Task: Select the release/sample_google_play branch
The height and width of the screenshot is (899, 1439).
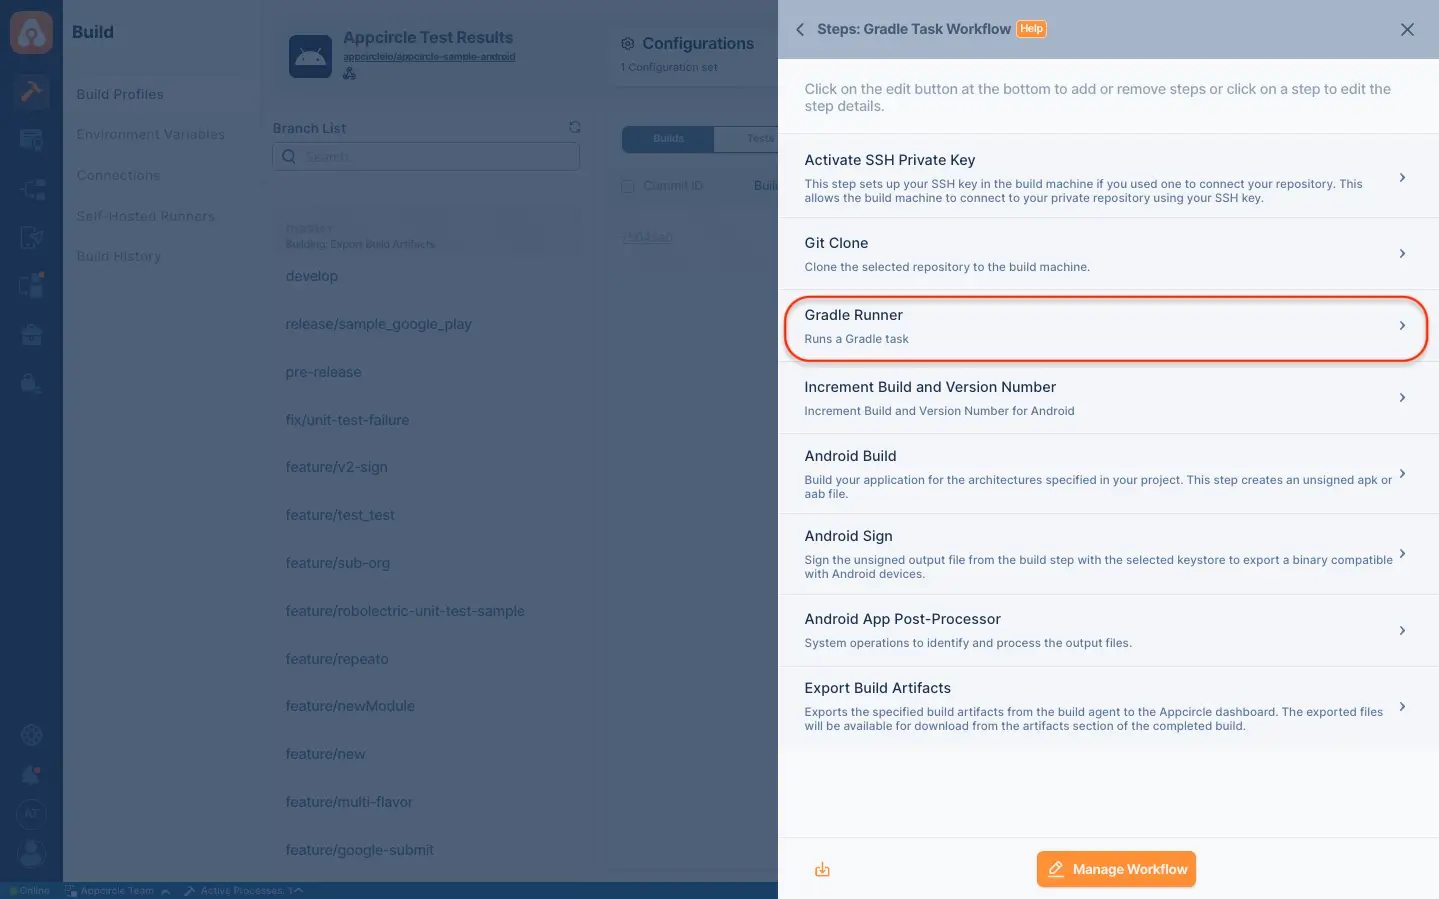Action: click(x=378, y=324)
